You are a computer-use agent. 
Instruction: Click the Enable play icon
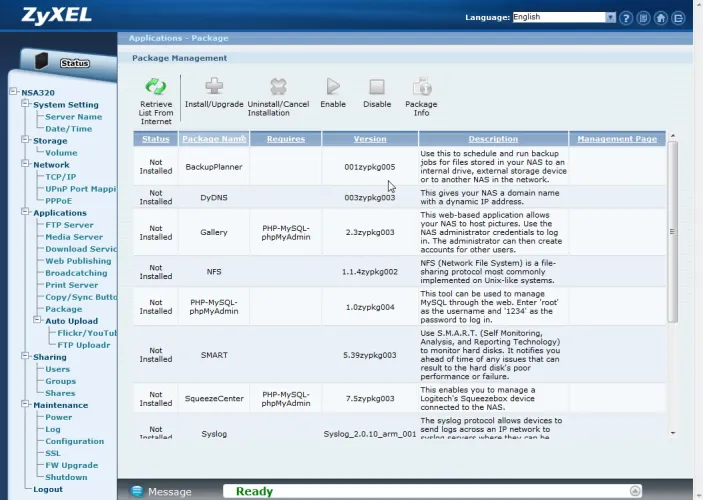point(333,87)
